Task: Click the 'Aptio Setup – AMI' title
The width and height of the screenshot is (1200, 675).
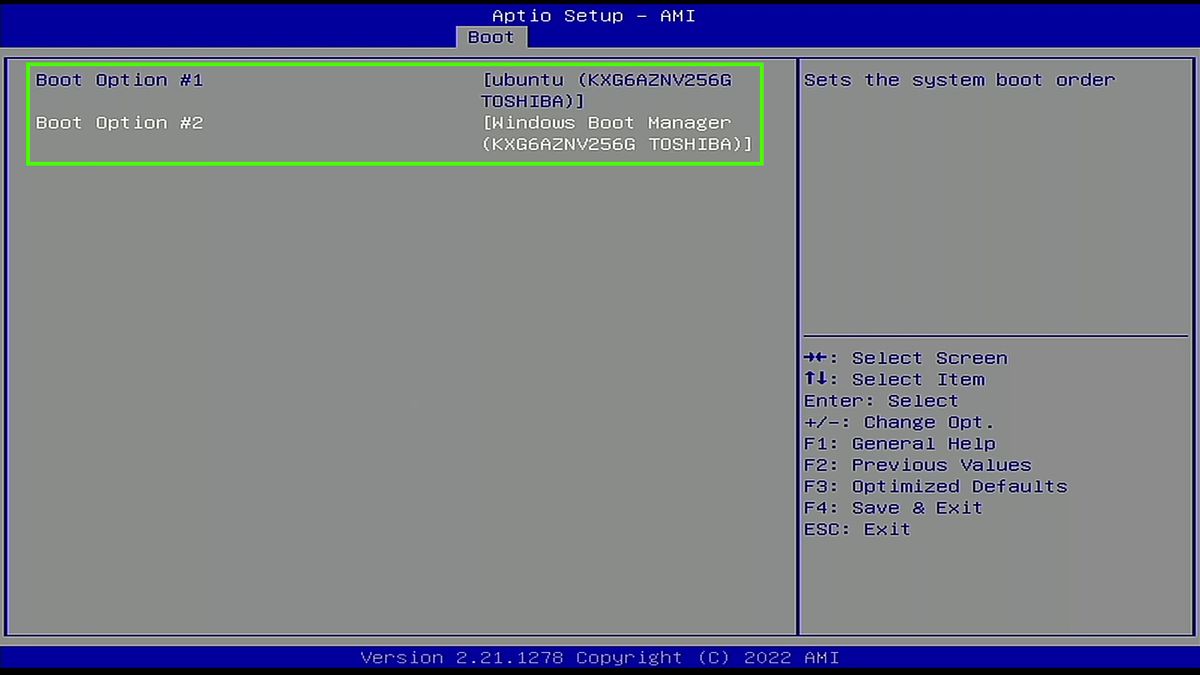Action: [593, 16]
